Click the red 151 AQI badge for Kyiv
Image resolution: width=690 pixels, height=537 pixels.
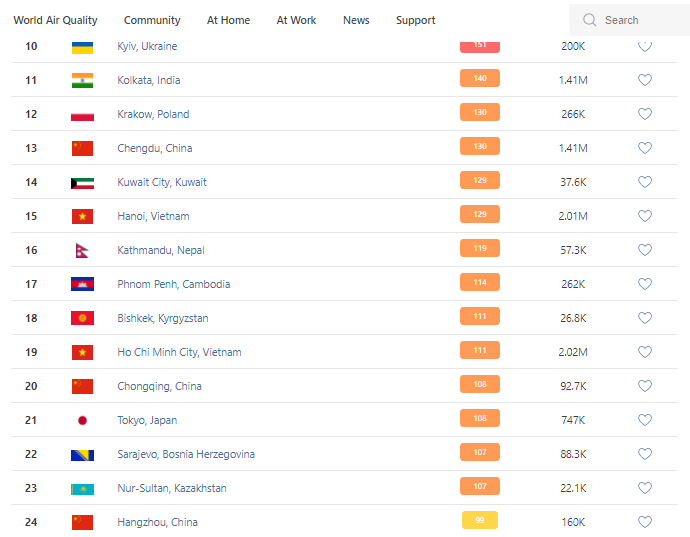click(x=480, y=46)
